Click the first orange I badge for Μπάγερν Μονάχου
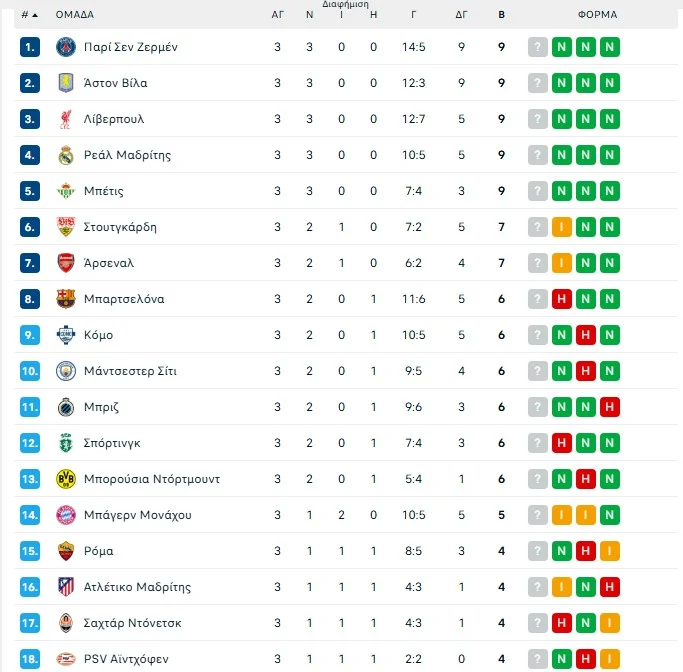The image size is (683, 672). (561, 515)
